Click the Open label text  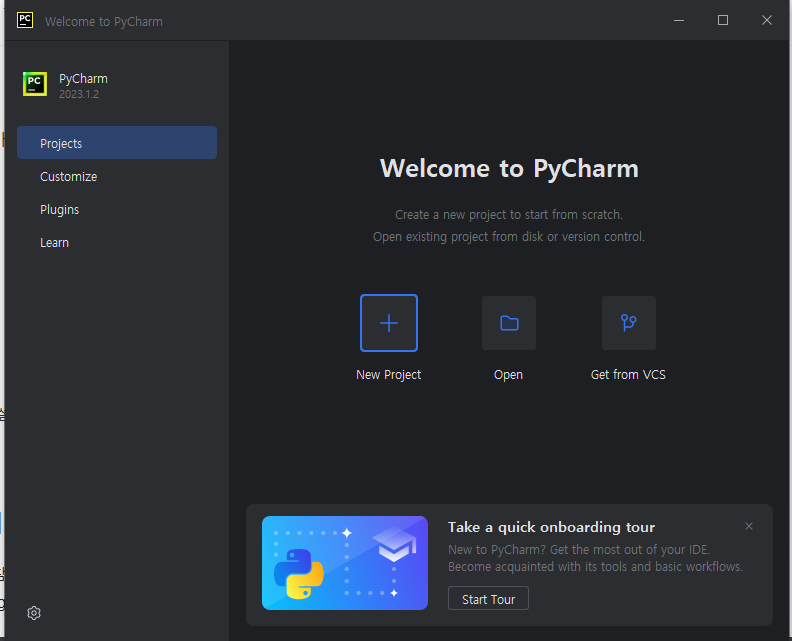tap(508, 375)
